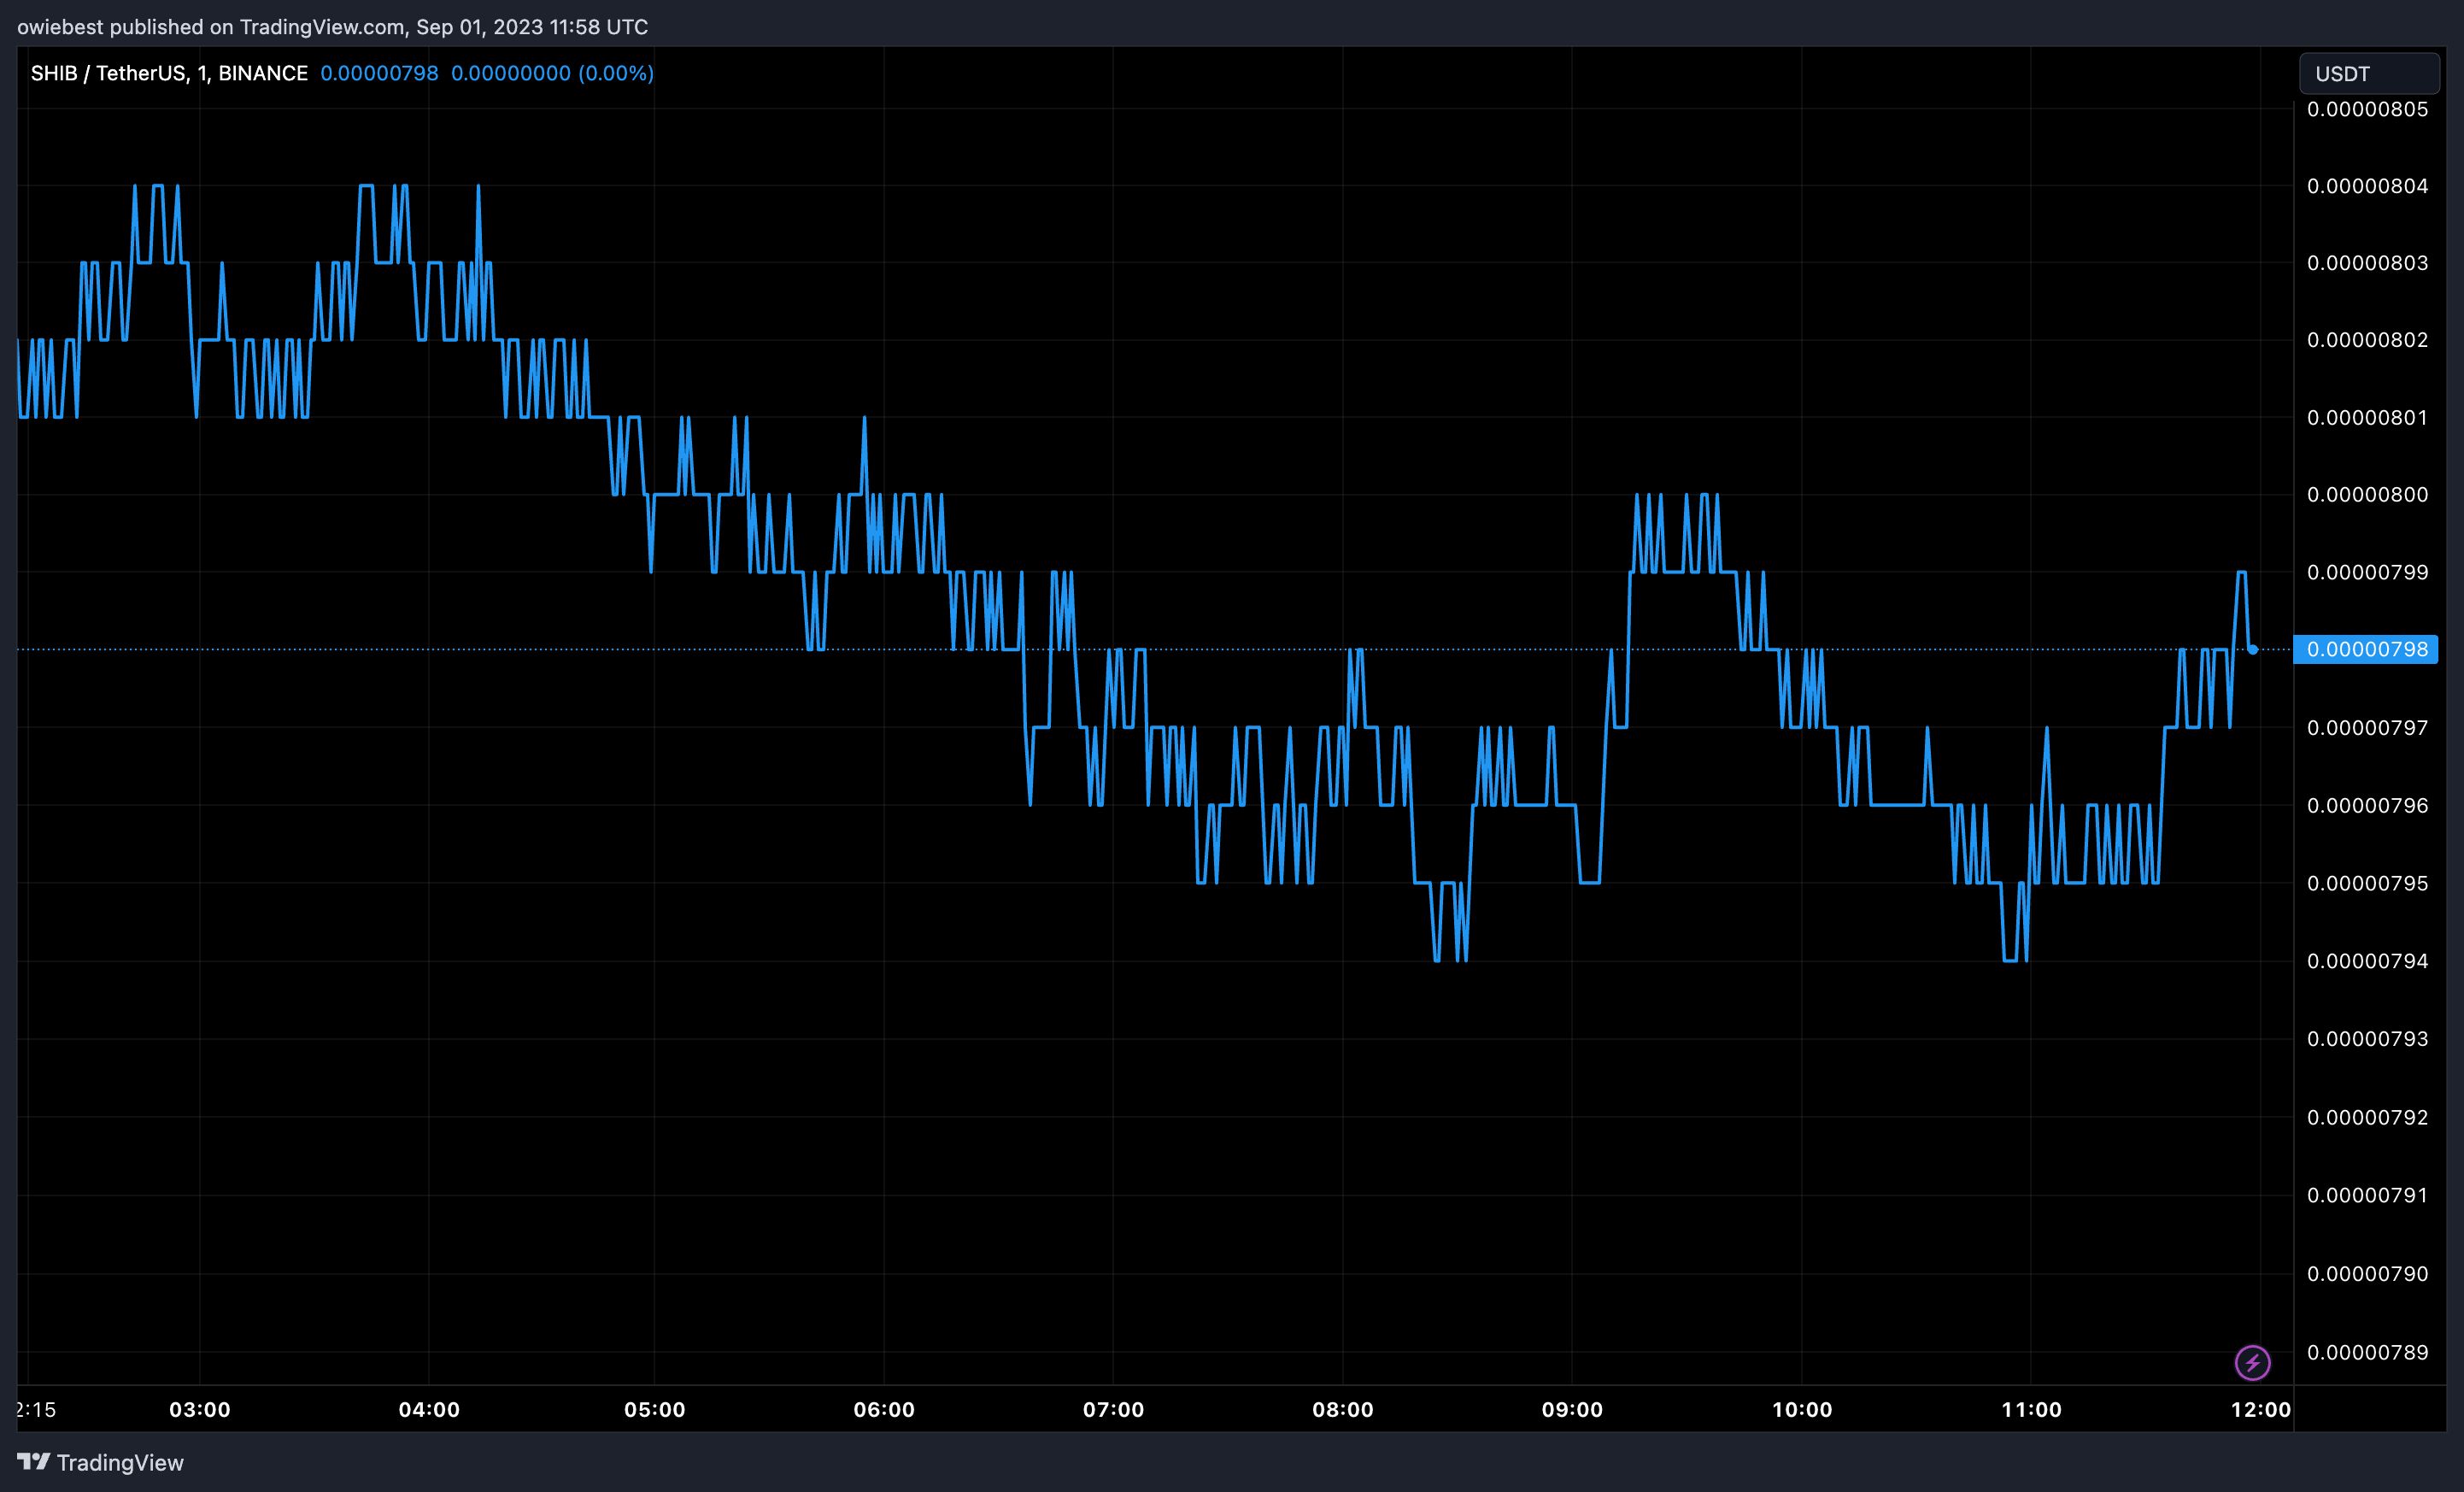
Task: Click the 0.00000792 price axis label
Action: pyautogui.click(x=2367, y=1117)
